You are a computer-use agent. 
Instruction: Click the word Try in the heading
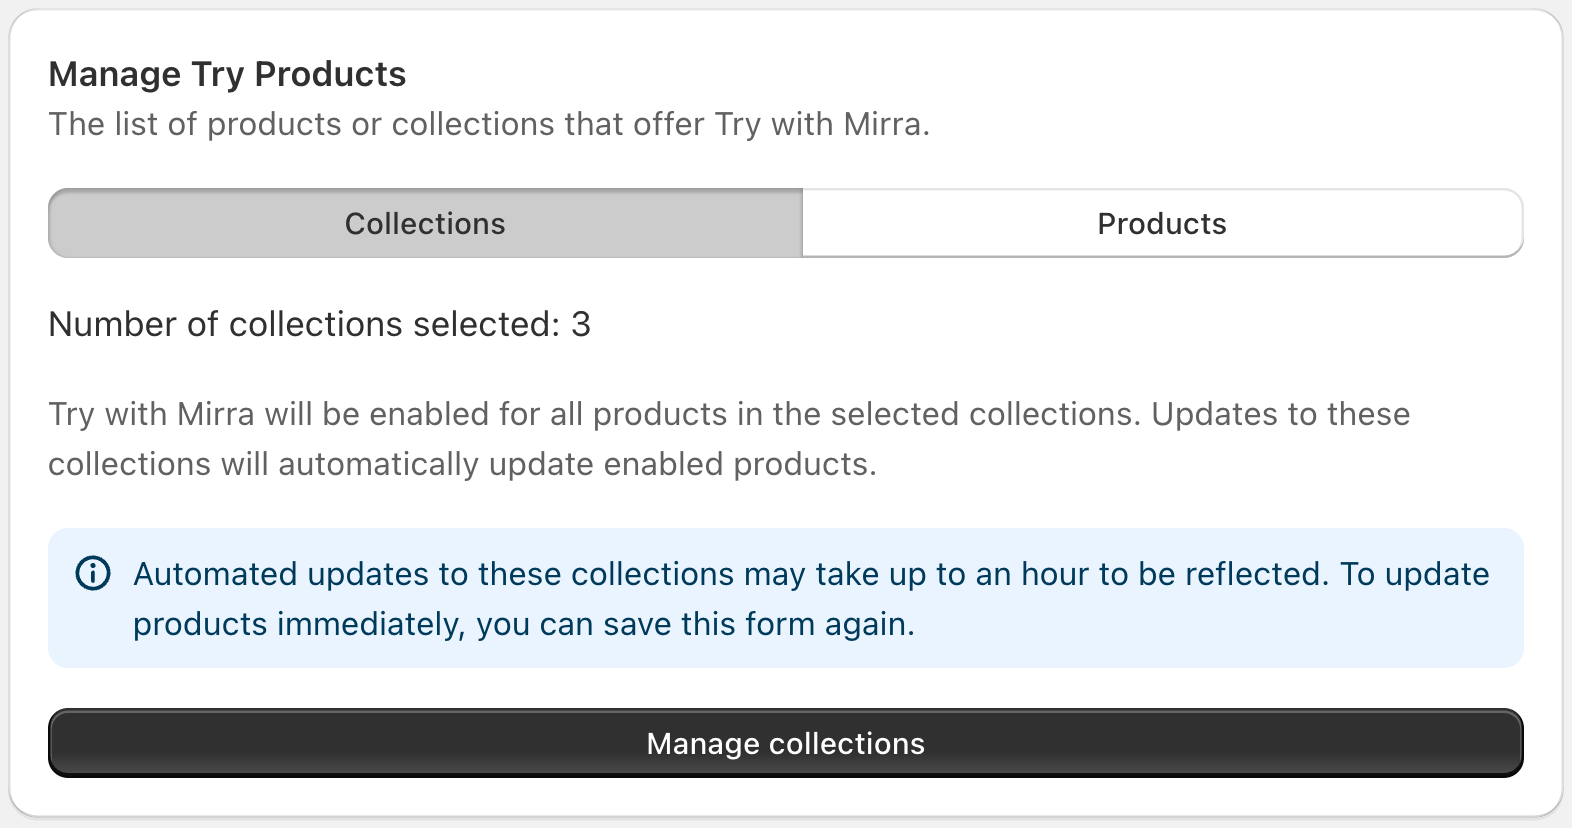[x=217, y=74]
